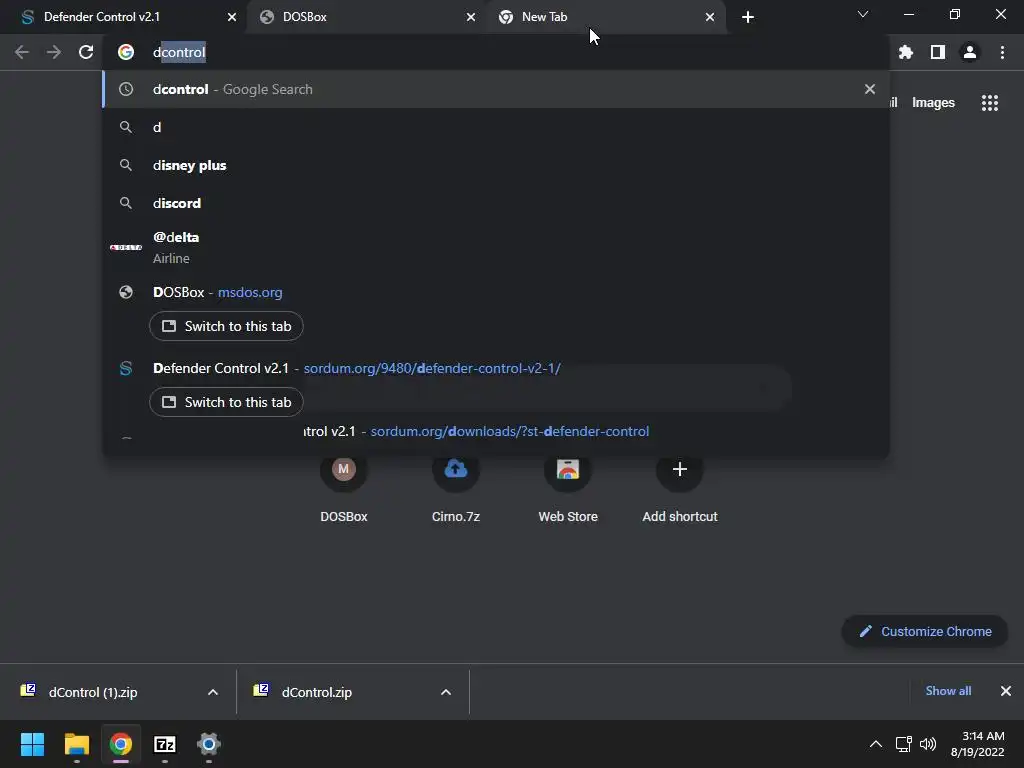Open File Explorer from the taskbar
This screenshot has height=768, width=1024.
(76, 744)
